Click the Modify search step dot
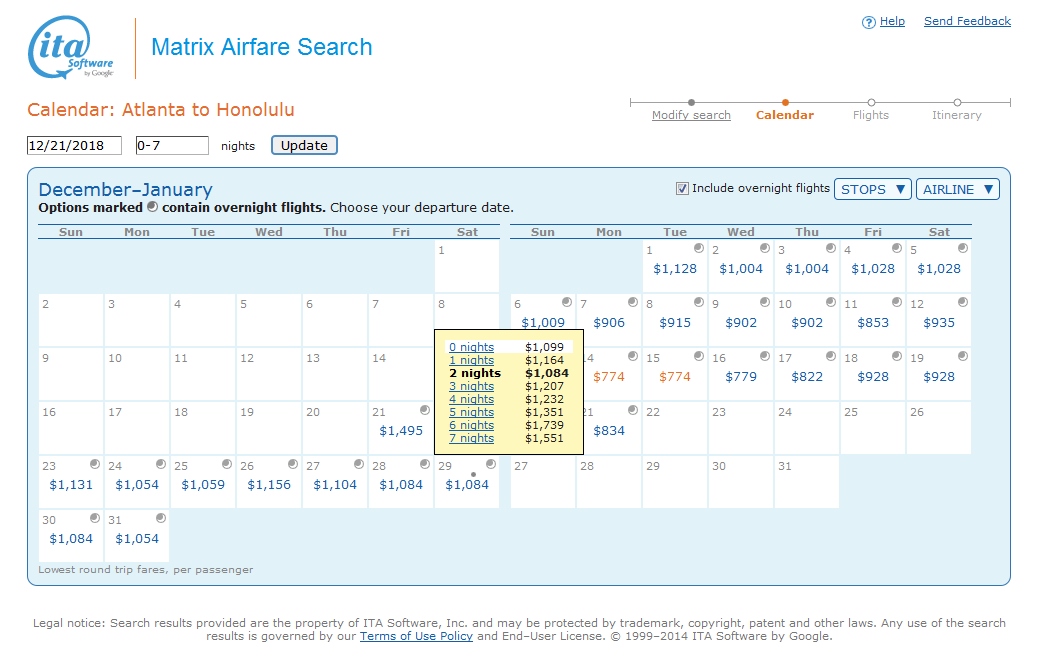The width and height of the screenshot is (1037, 665). (691, 101)
